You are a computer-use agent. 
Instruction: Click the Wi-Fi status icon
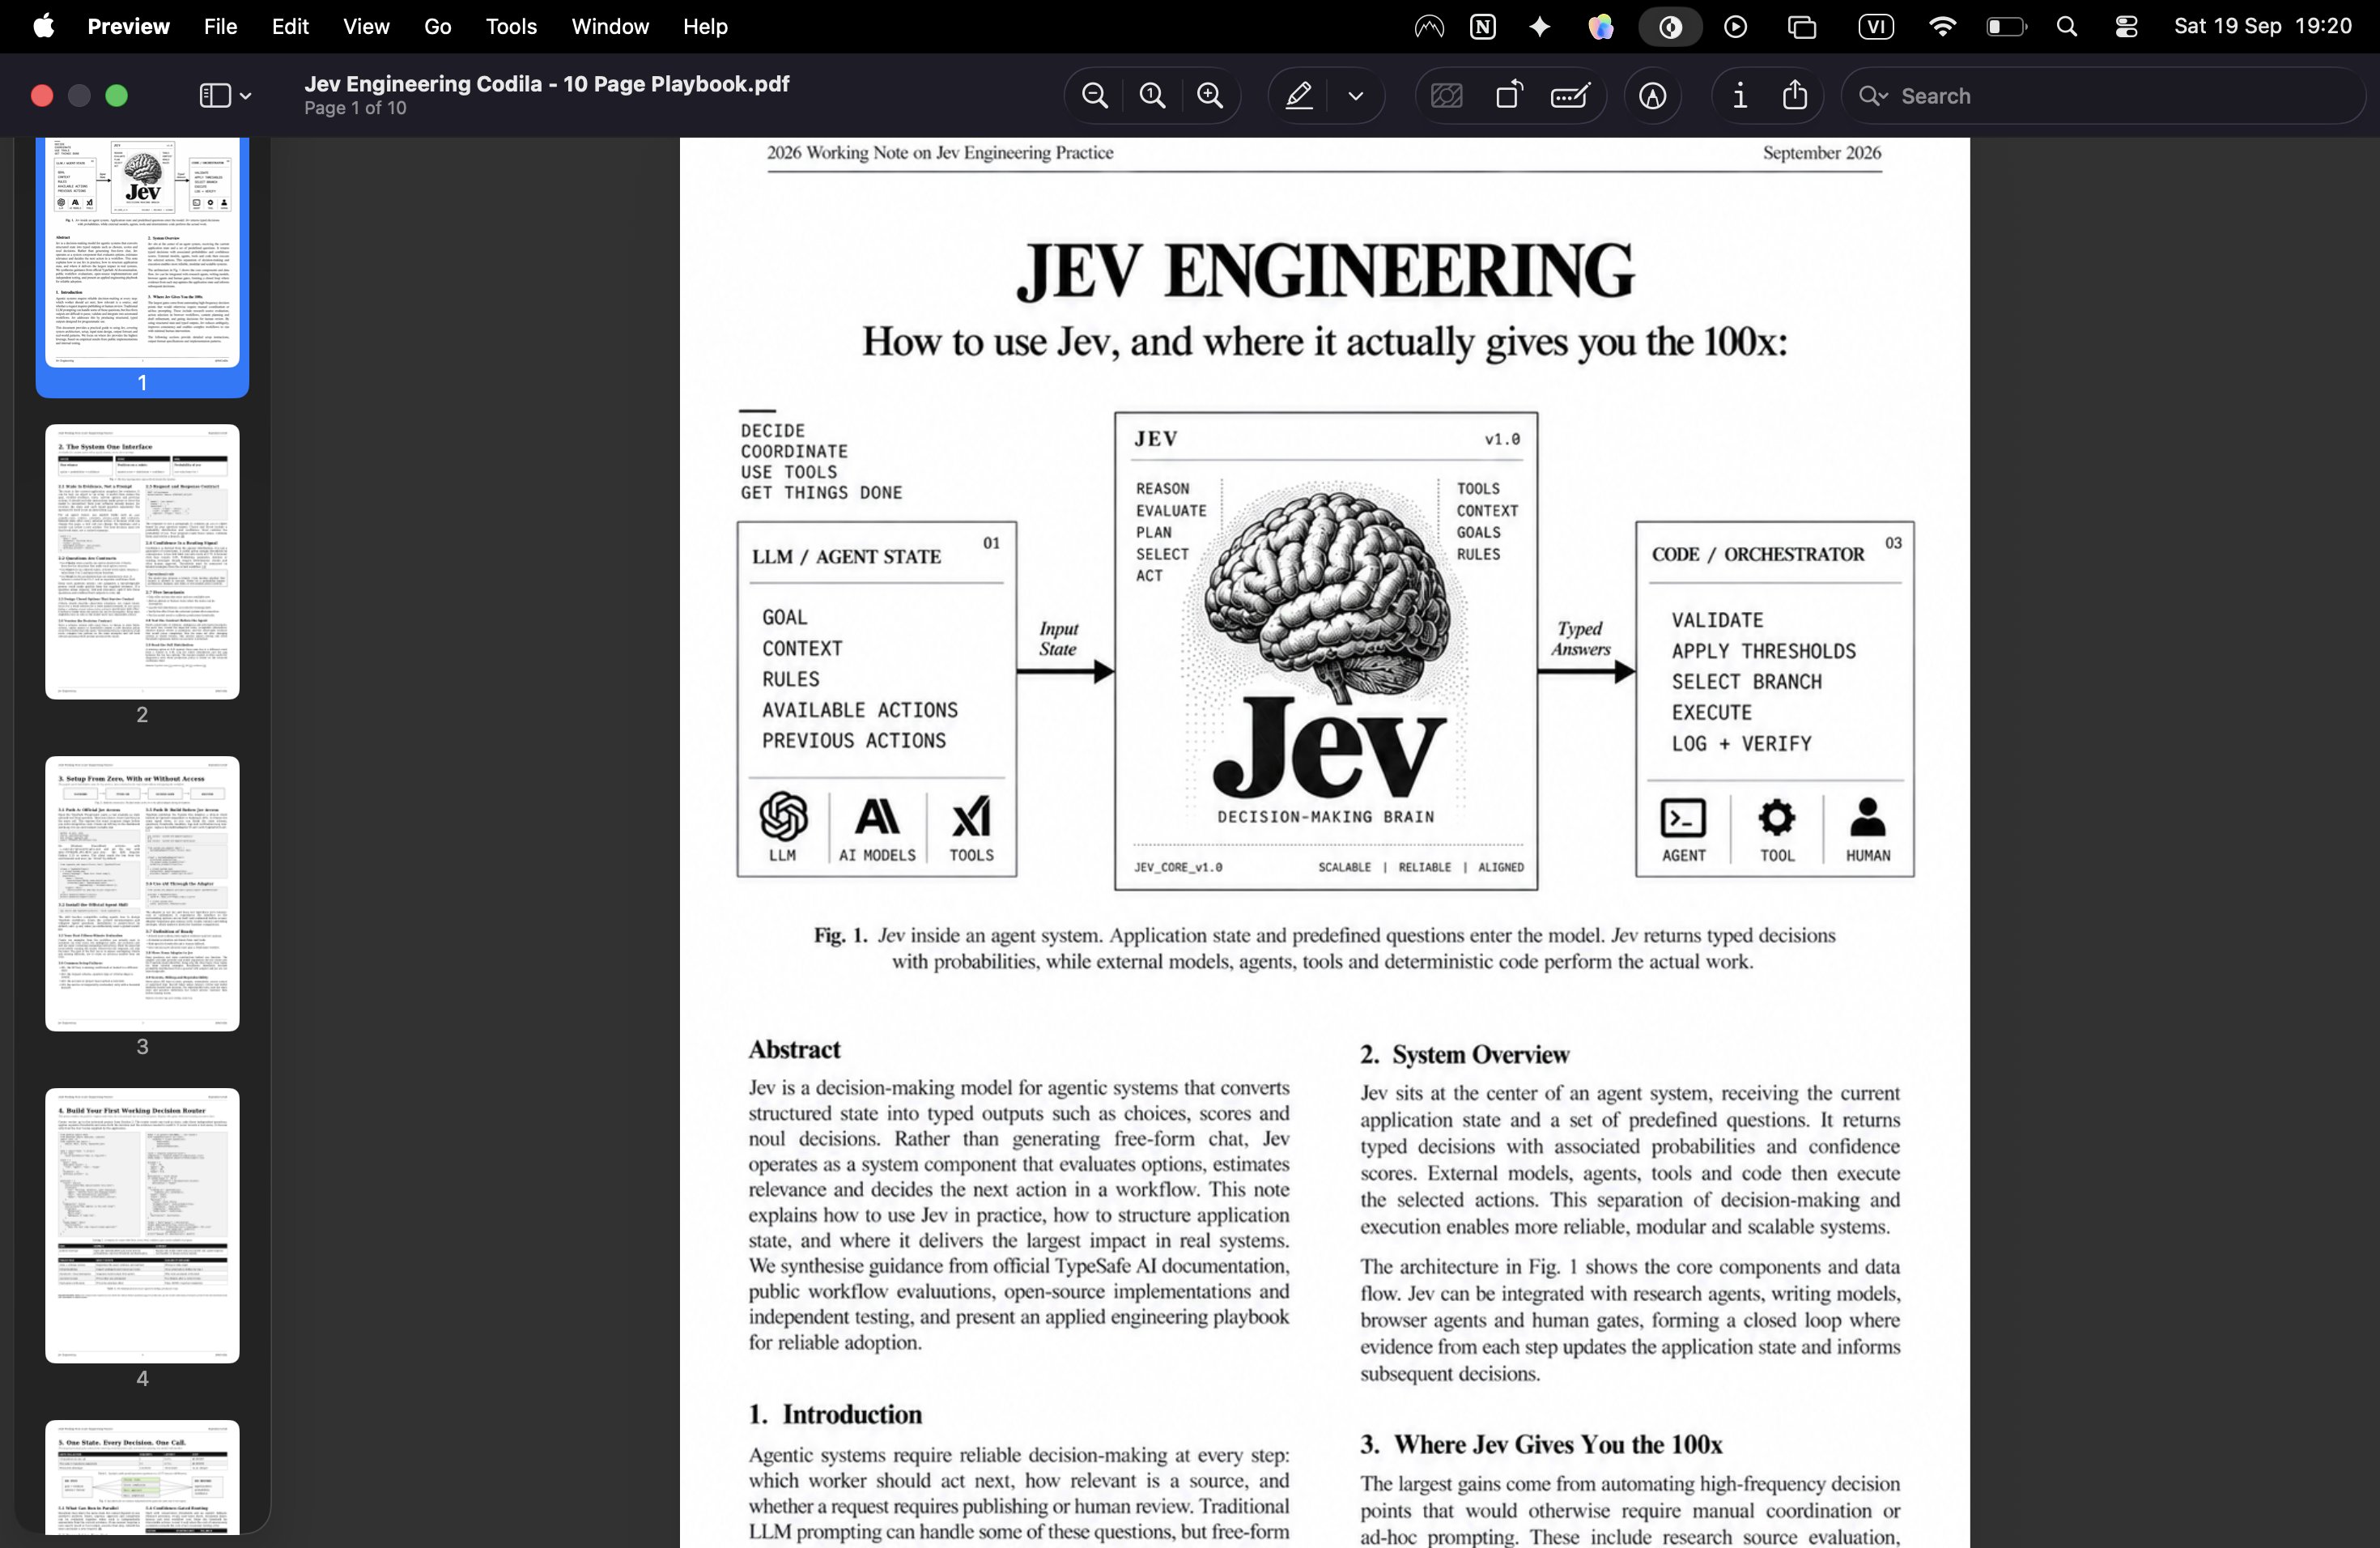pos(1942,27)
